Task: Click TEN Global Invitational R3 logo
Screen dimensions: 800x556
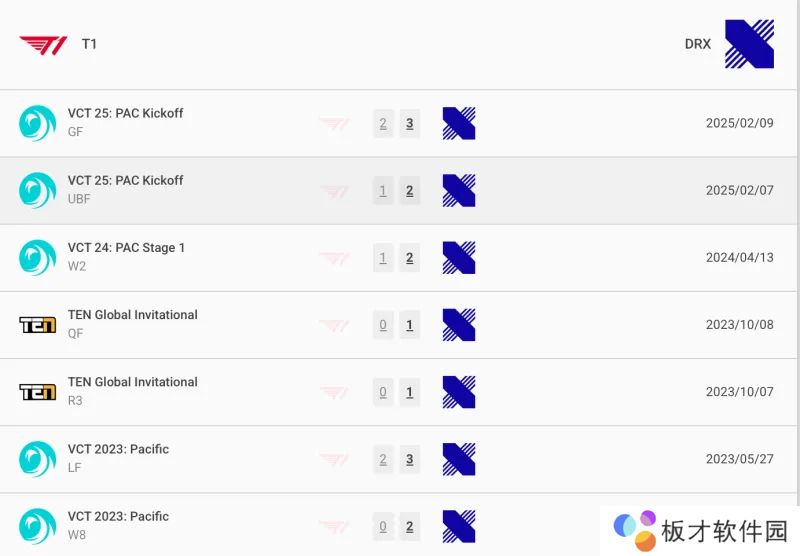Action: pyautogui.click(x=38, y=392)
